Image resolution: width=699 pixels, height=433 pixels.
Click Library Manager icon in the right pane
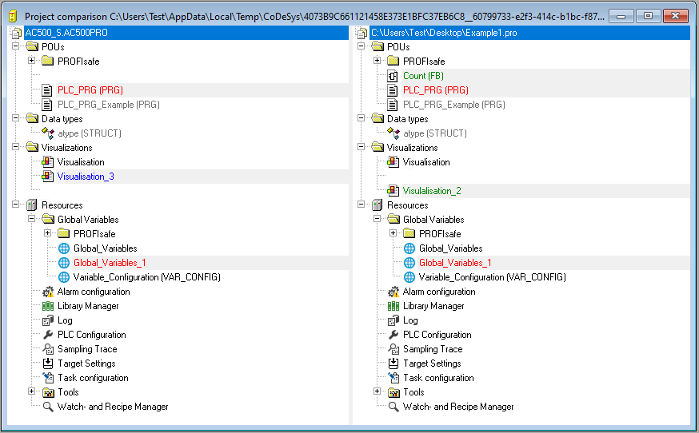pos(393,306)
